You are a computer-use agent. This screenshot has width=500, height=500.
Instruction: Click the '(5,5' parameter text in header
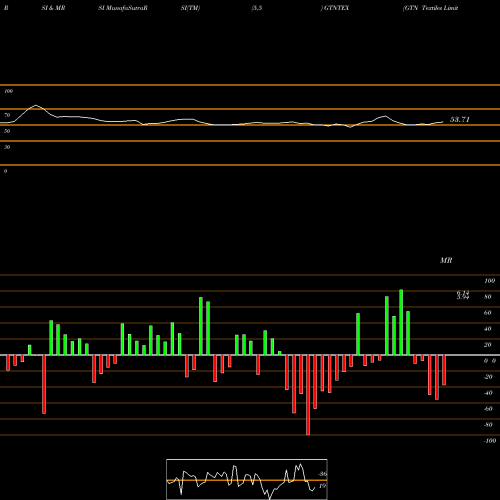(x=257, y=8)
